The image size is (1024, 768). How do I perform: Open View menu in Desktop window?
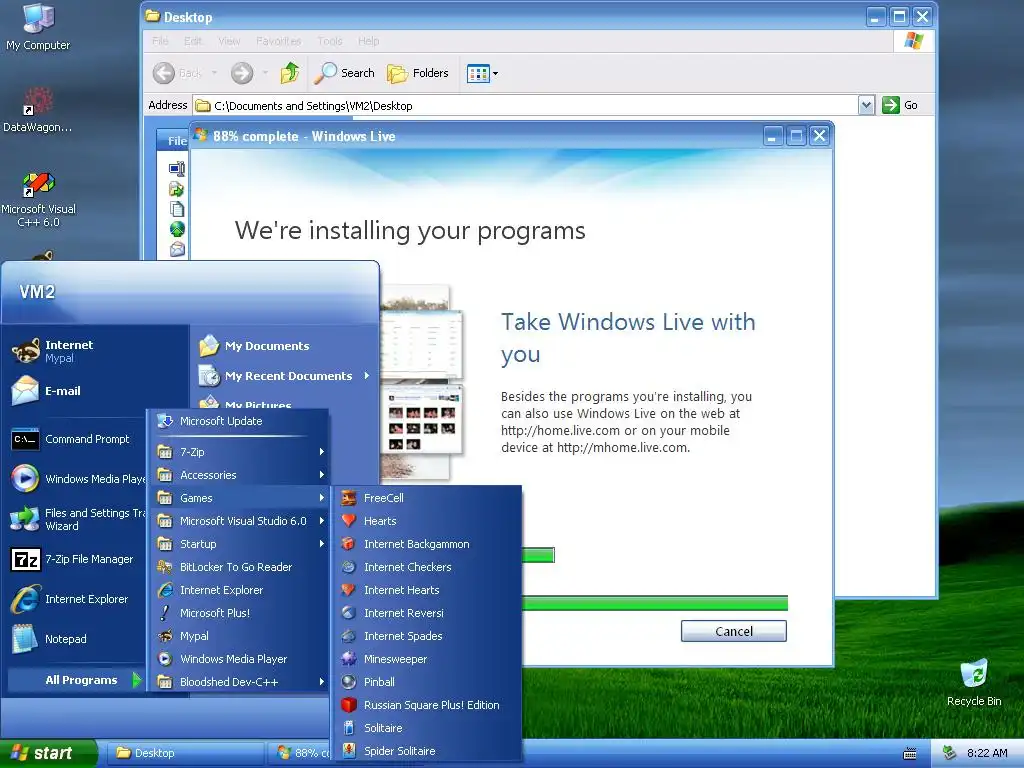click(229, 41)
